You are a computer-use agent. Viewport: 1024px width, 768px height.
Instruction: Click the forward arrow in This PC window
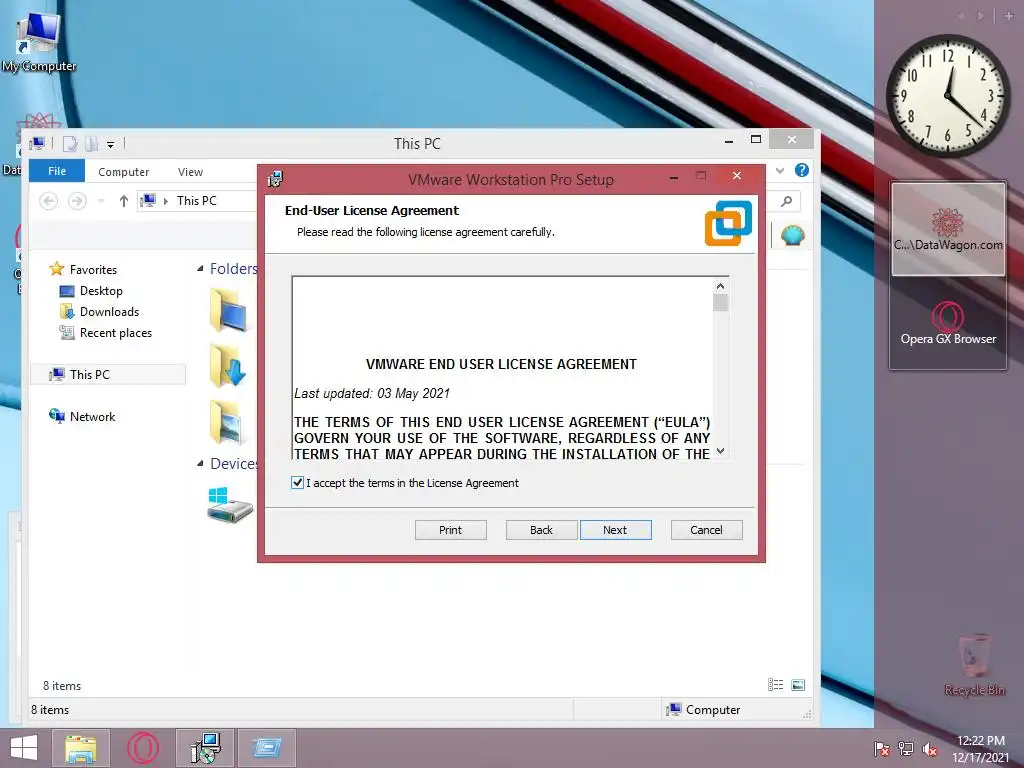coord(77,200)
